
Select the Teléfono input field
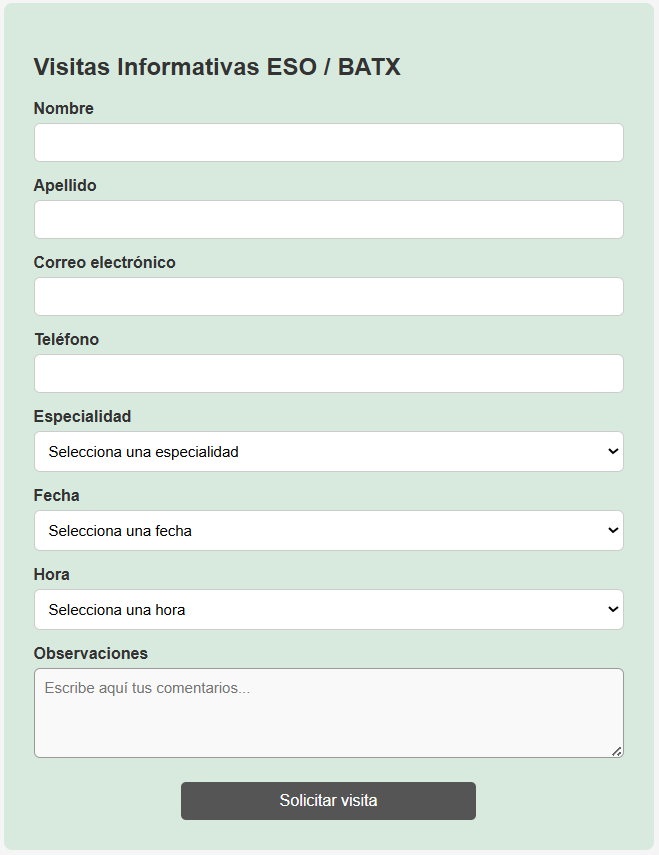click(328, 374)
